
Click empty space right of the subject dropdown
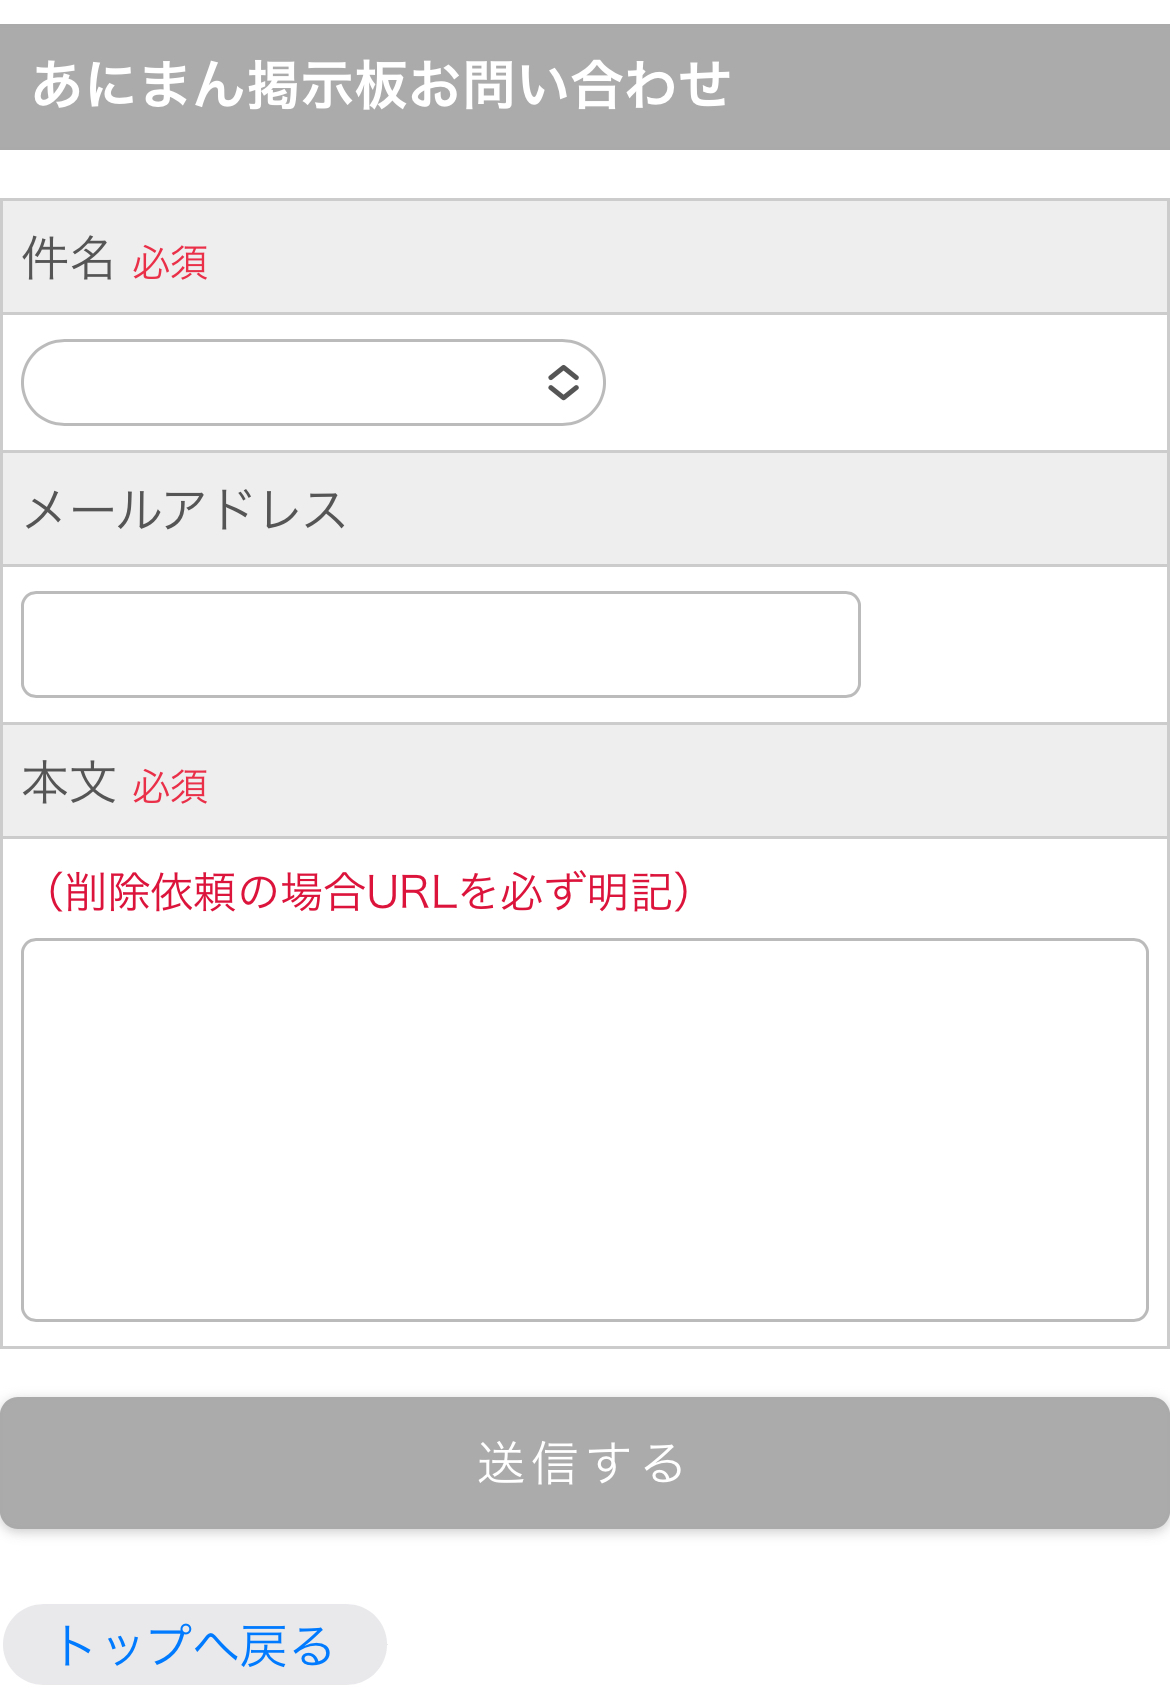tap(880, 382)
